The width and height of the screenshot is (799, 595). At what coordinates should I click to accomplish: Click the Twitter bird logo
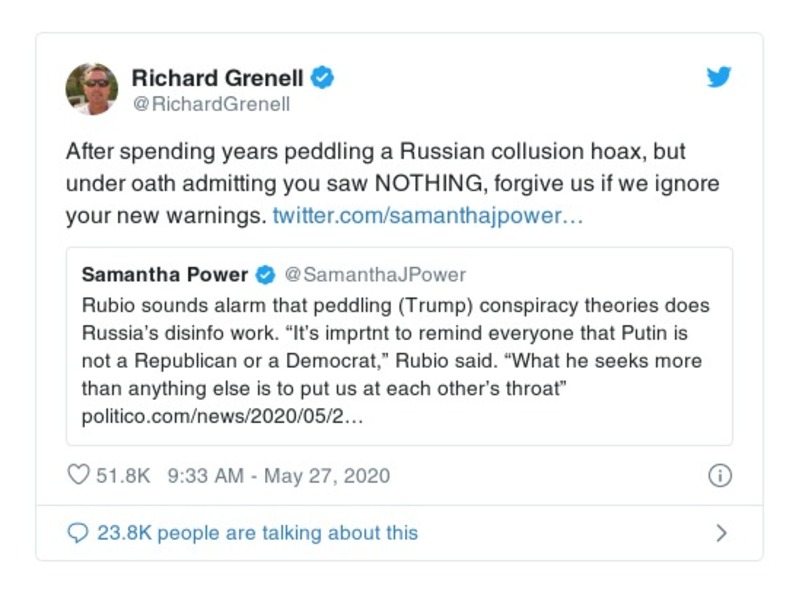(719, 78)
